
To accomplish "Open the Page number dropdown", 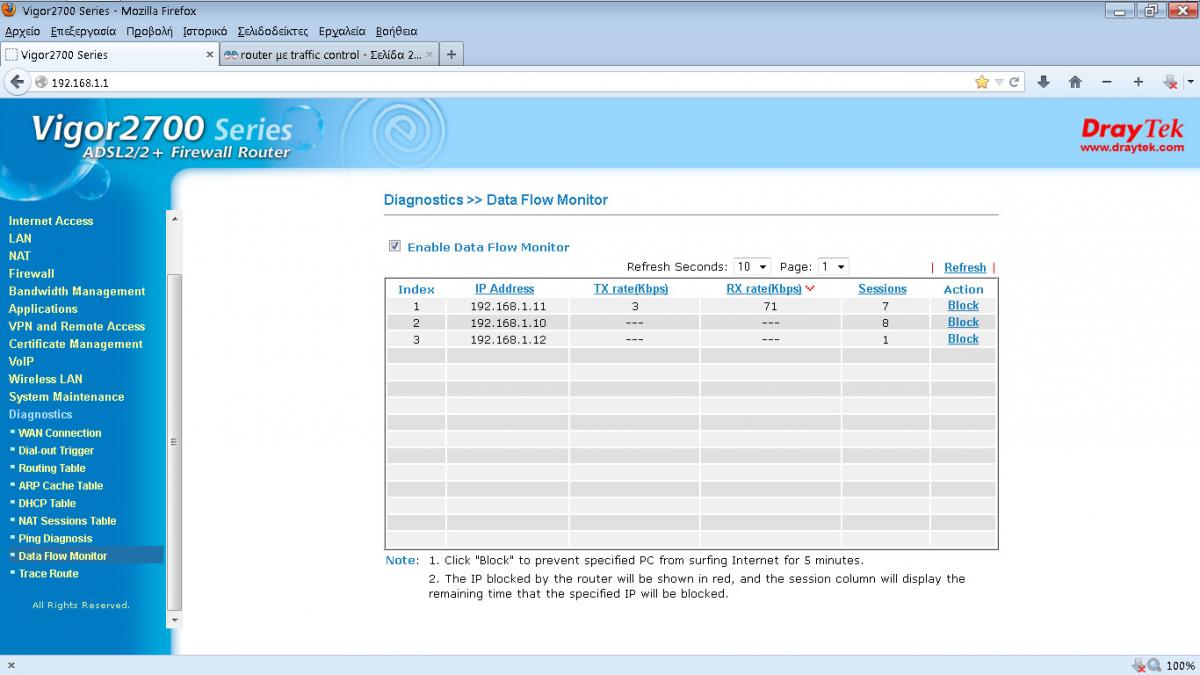I will pos(833,267).
